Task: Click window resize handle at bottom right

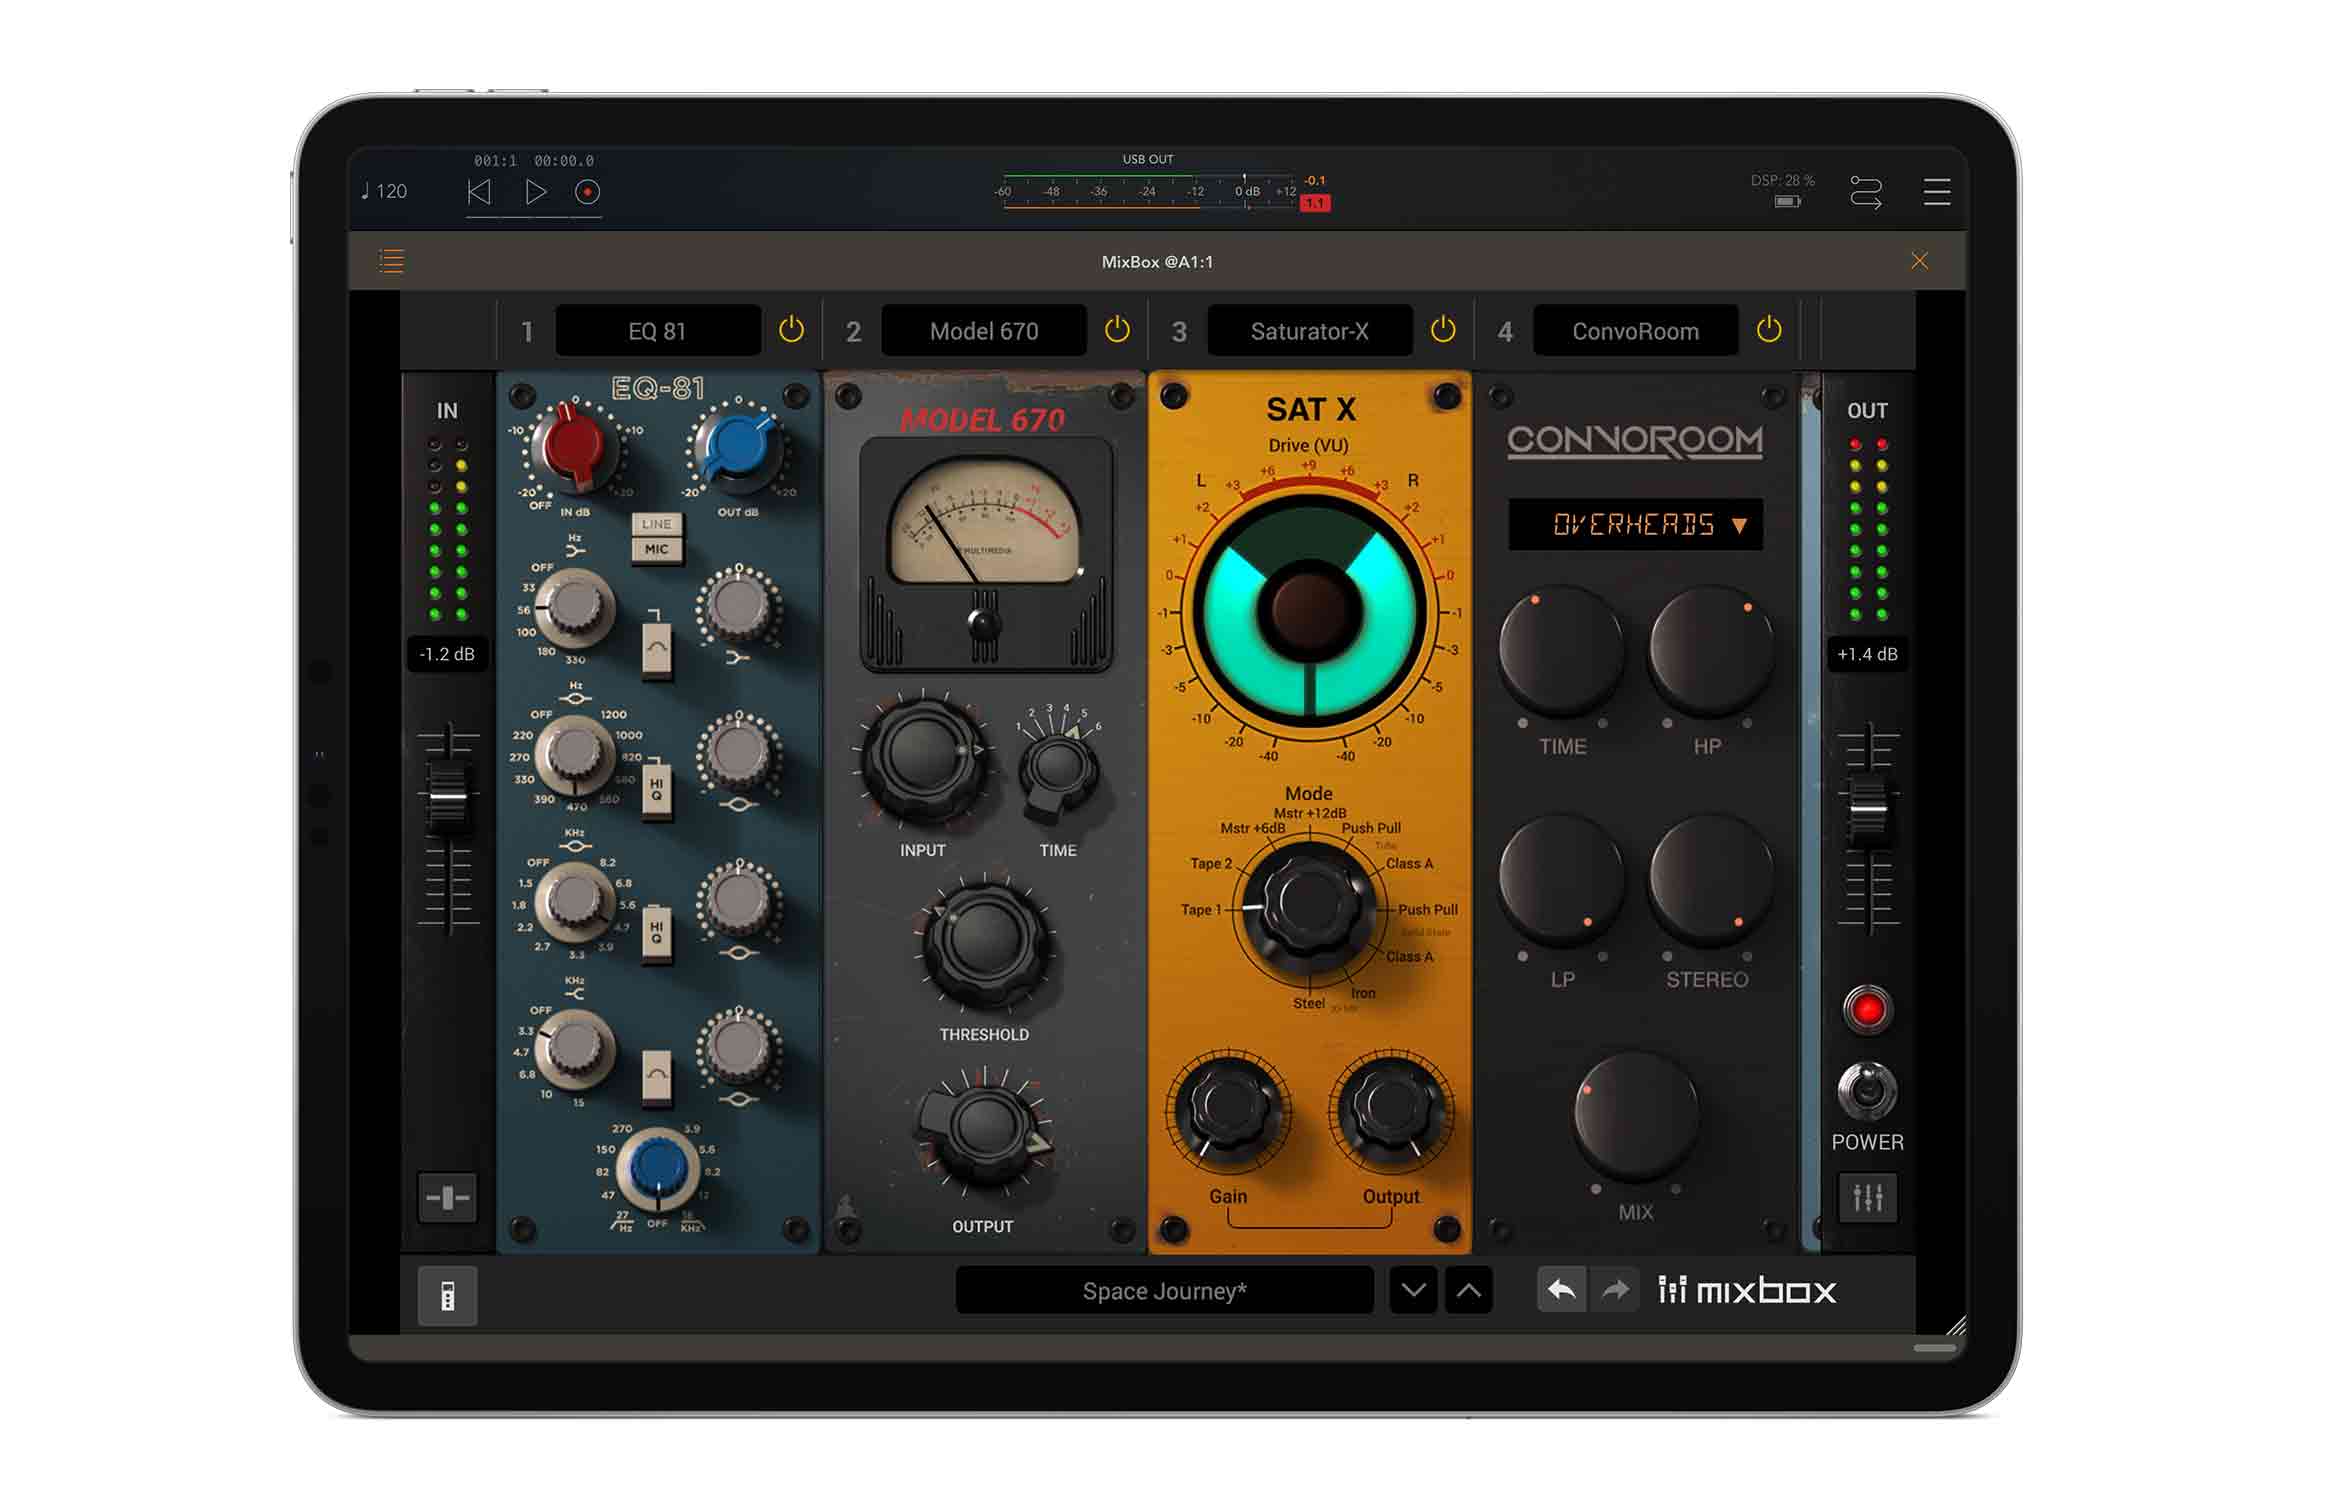Action: [x=1956, y=1326]
